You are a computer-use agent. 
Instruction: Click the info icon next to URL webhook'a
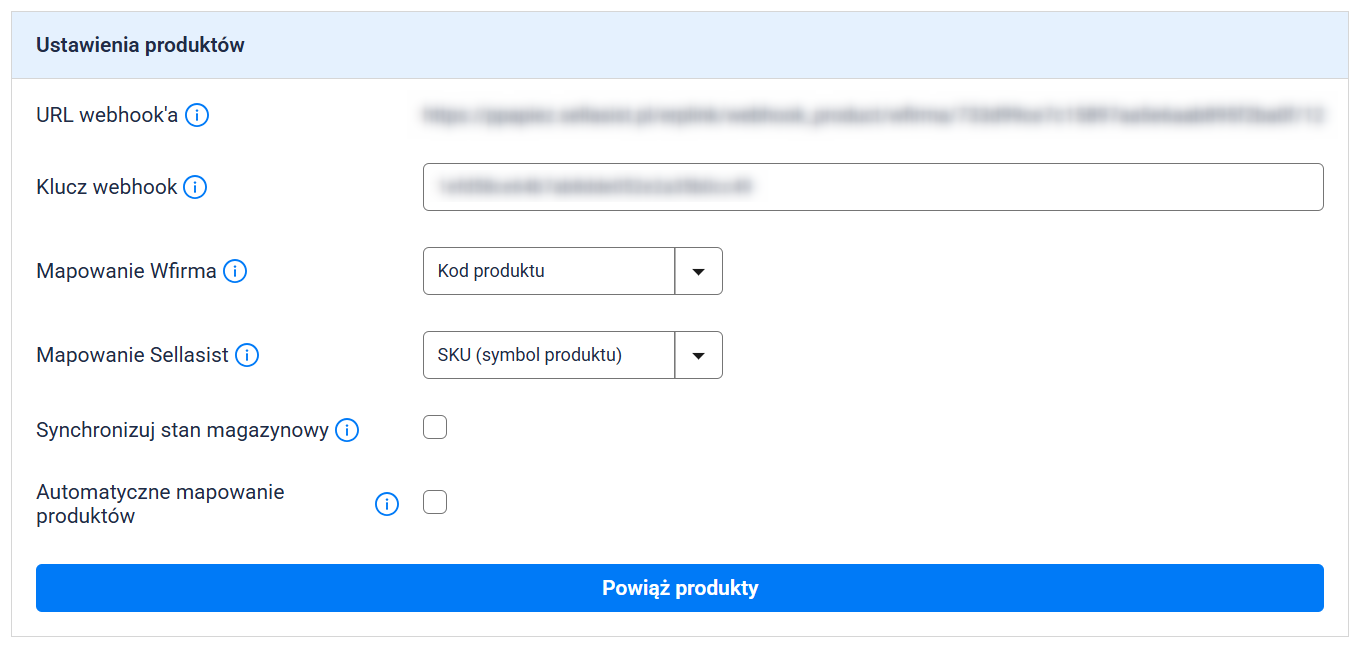(197, 115)
